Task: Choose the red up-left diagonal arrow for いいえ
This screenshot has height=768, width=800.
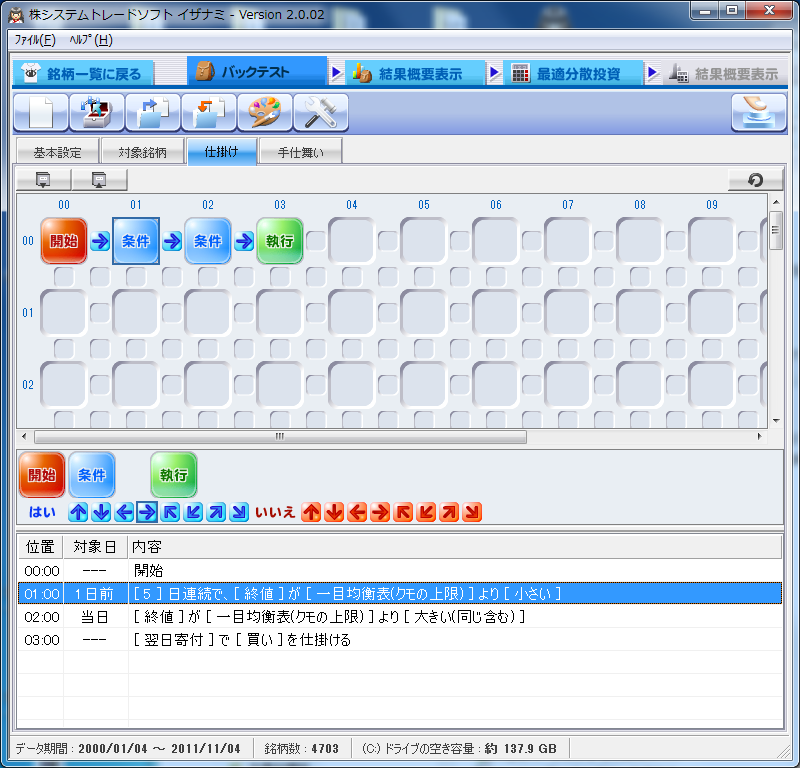Action: click(403, 512)
